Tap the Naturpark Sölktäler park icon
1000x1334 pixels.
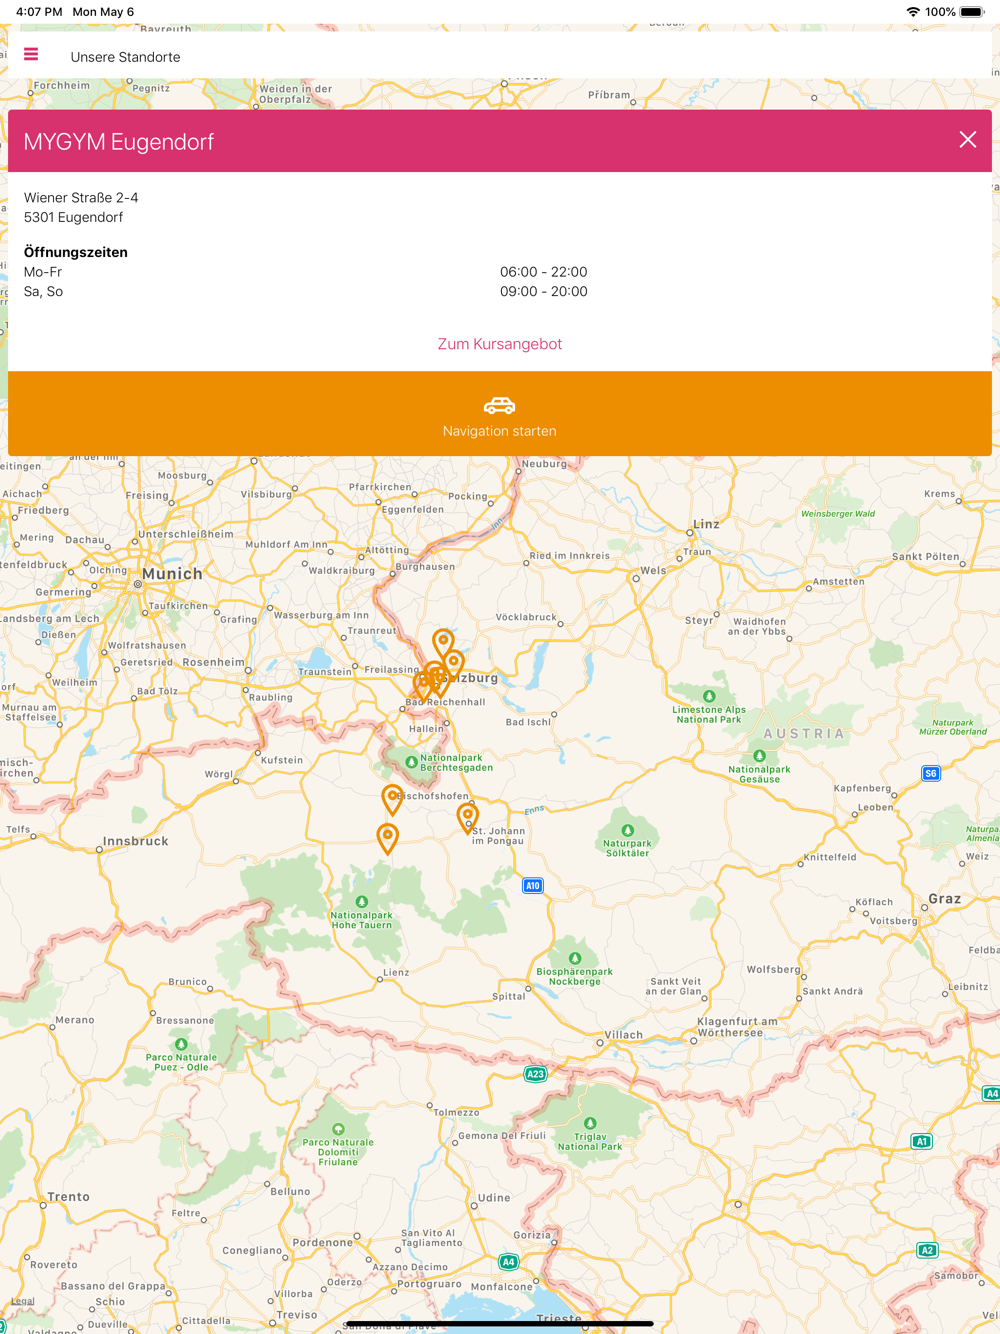[x=628, y=830]
